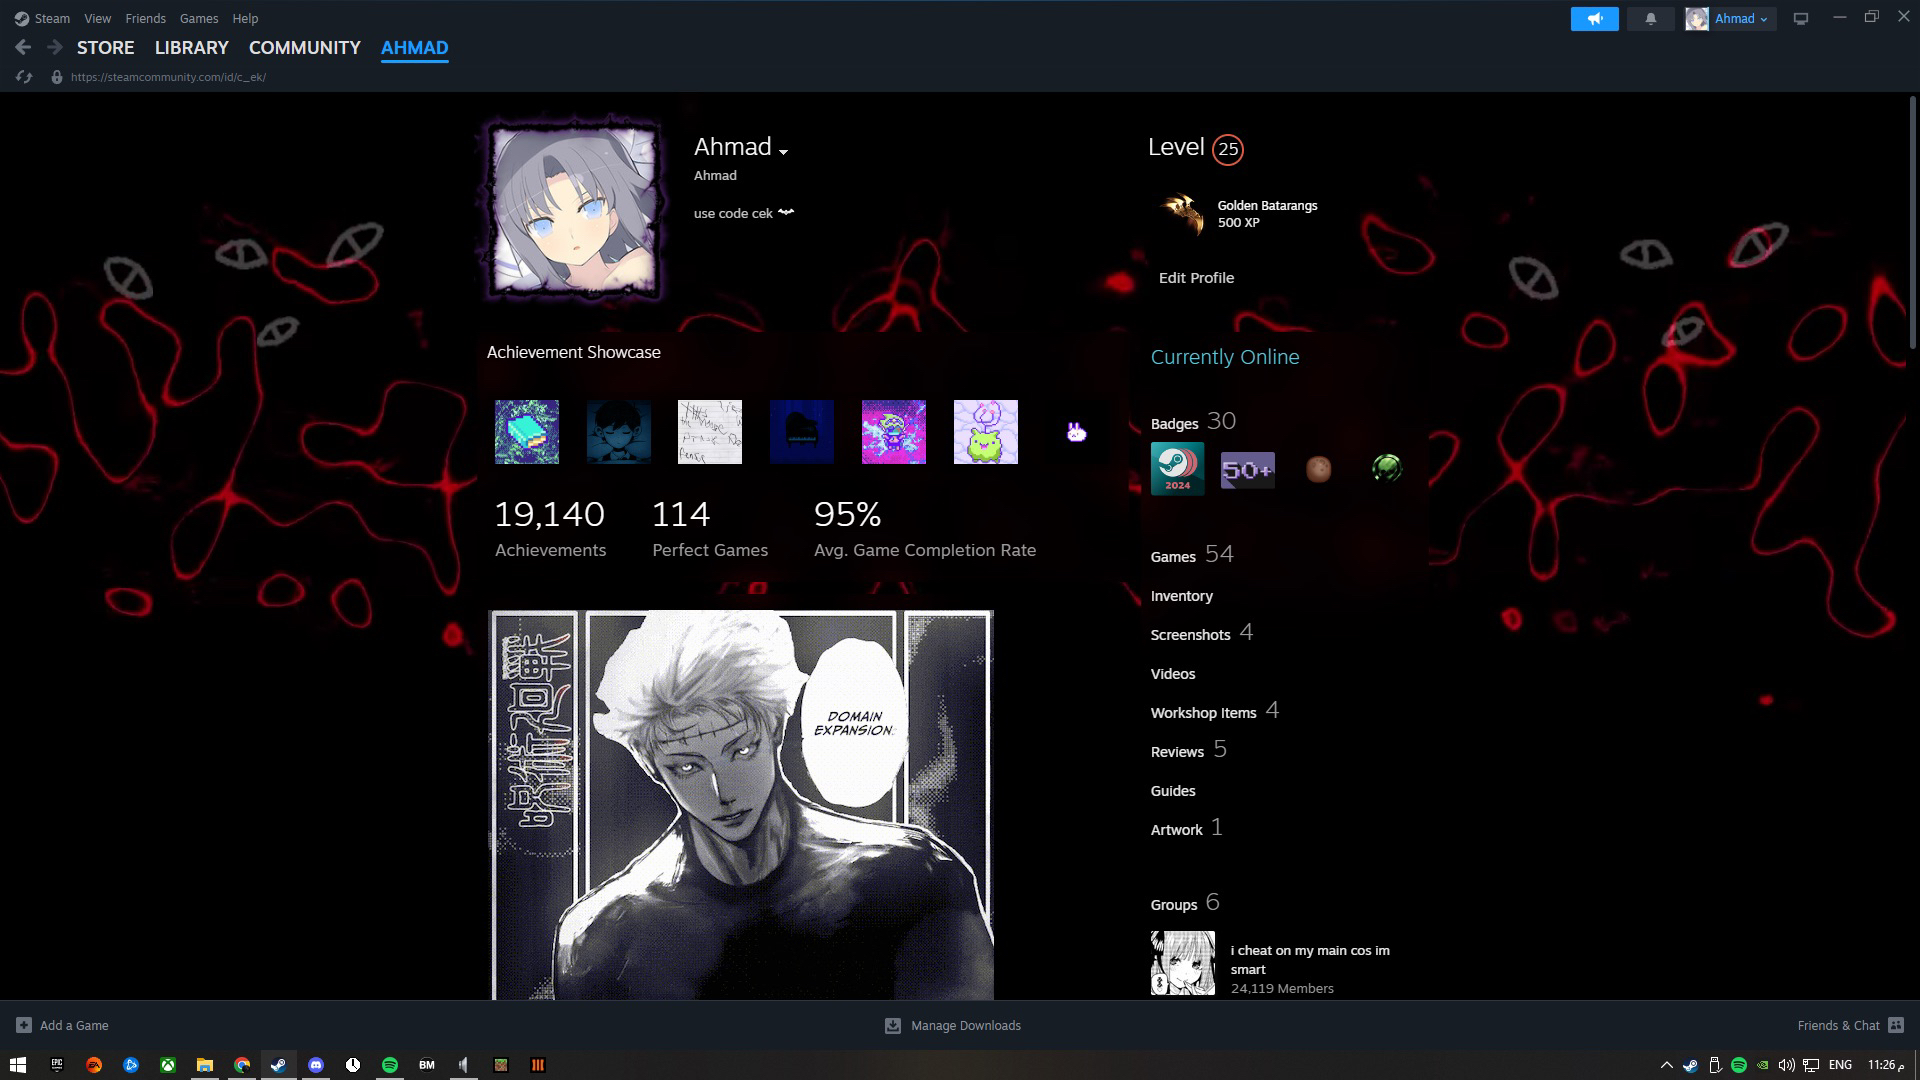Open the brown cookie badge
This screenshot has height=1080, width=1920.
pyautogui.click(x=1318, y=469)
